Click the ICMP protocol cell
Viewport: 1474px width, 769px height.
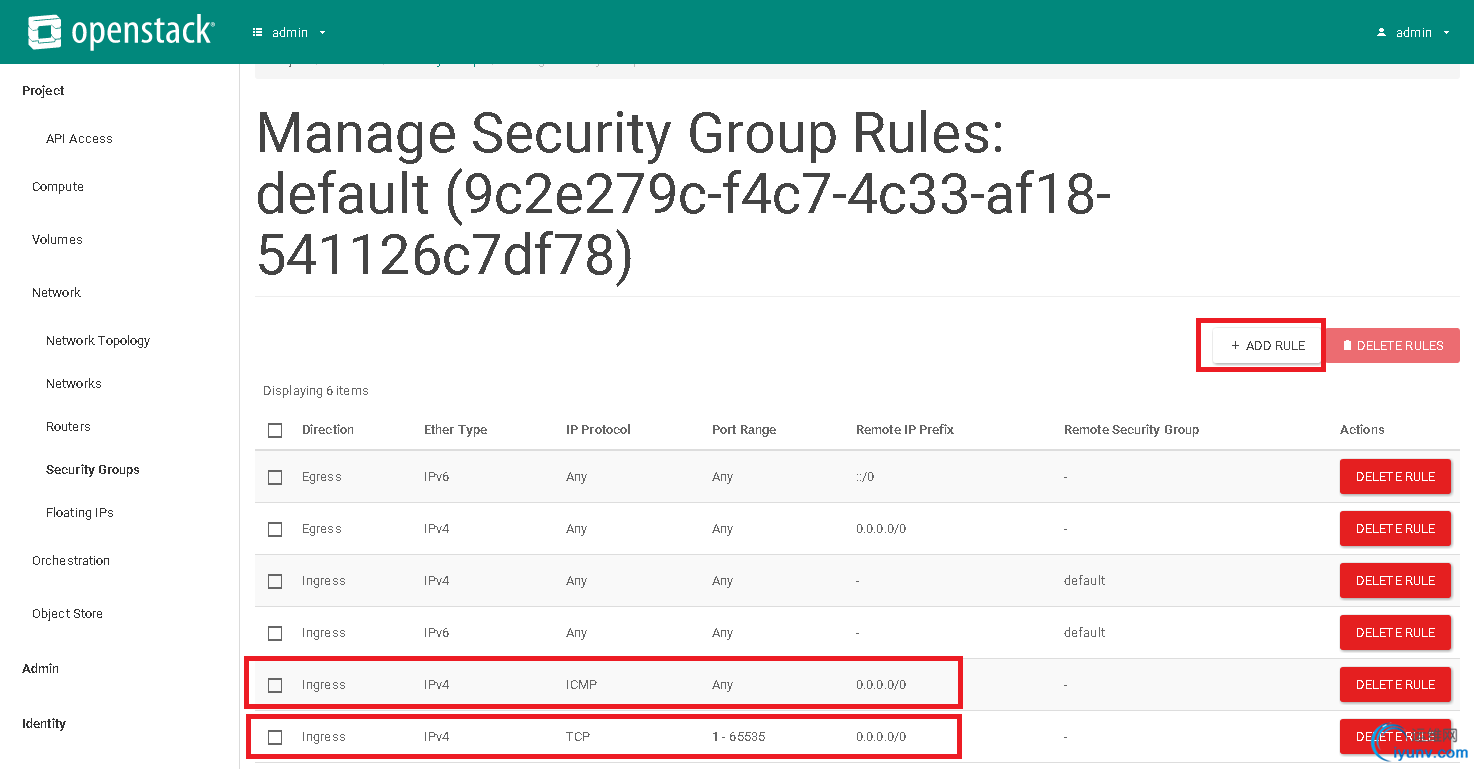click(581, 685)
